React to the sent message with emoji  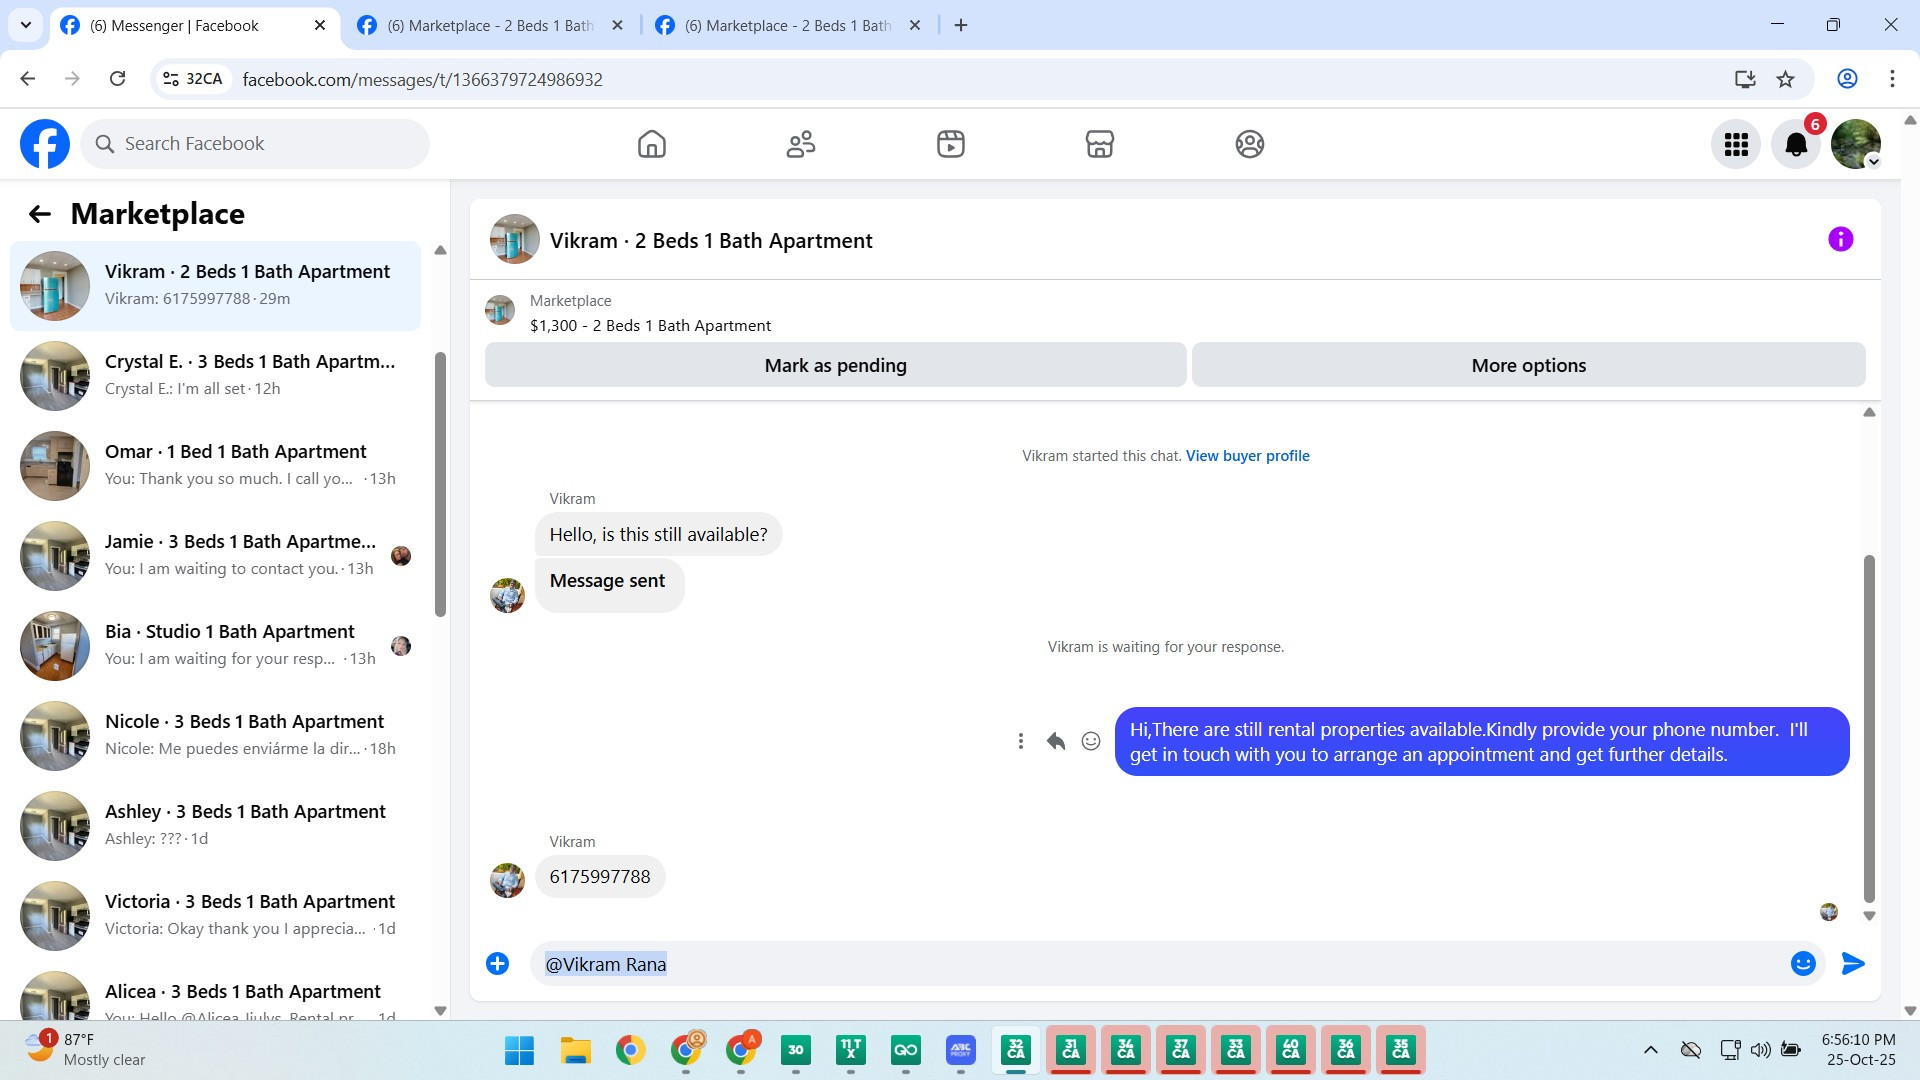(1091, 741)
